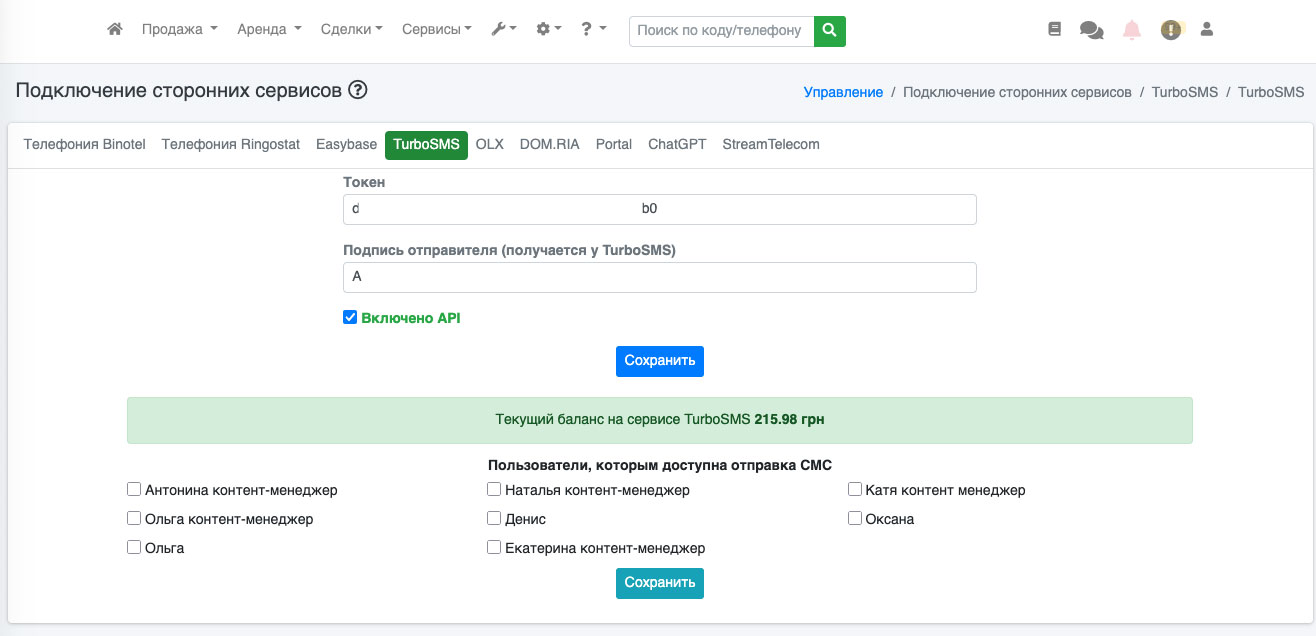Open the user profile icon
The image size is (1316, 636).
[x=1207, y=30]
